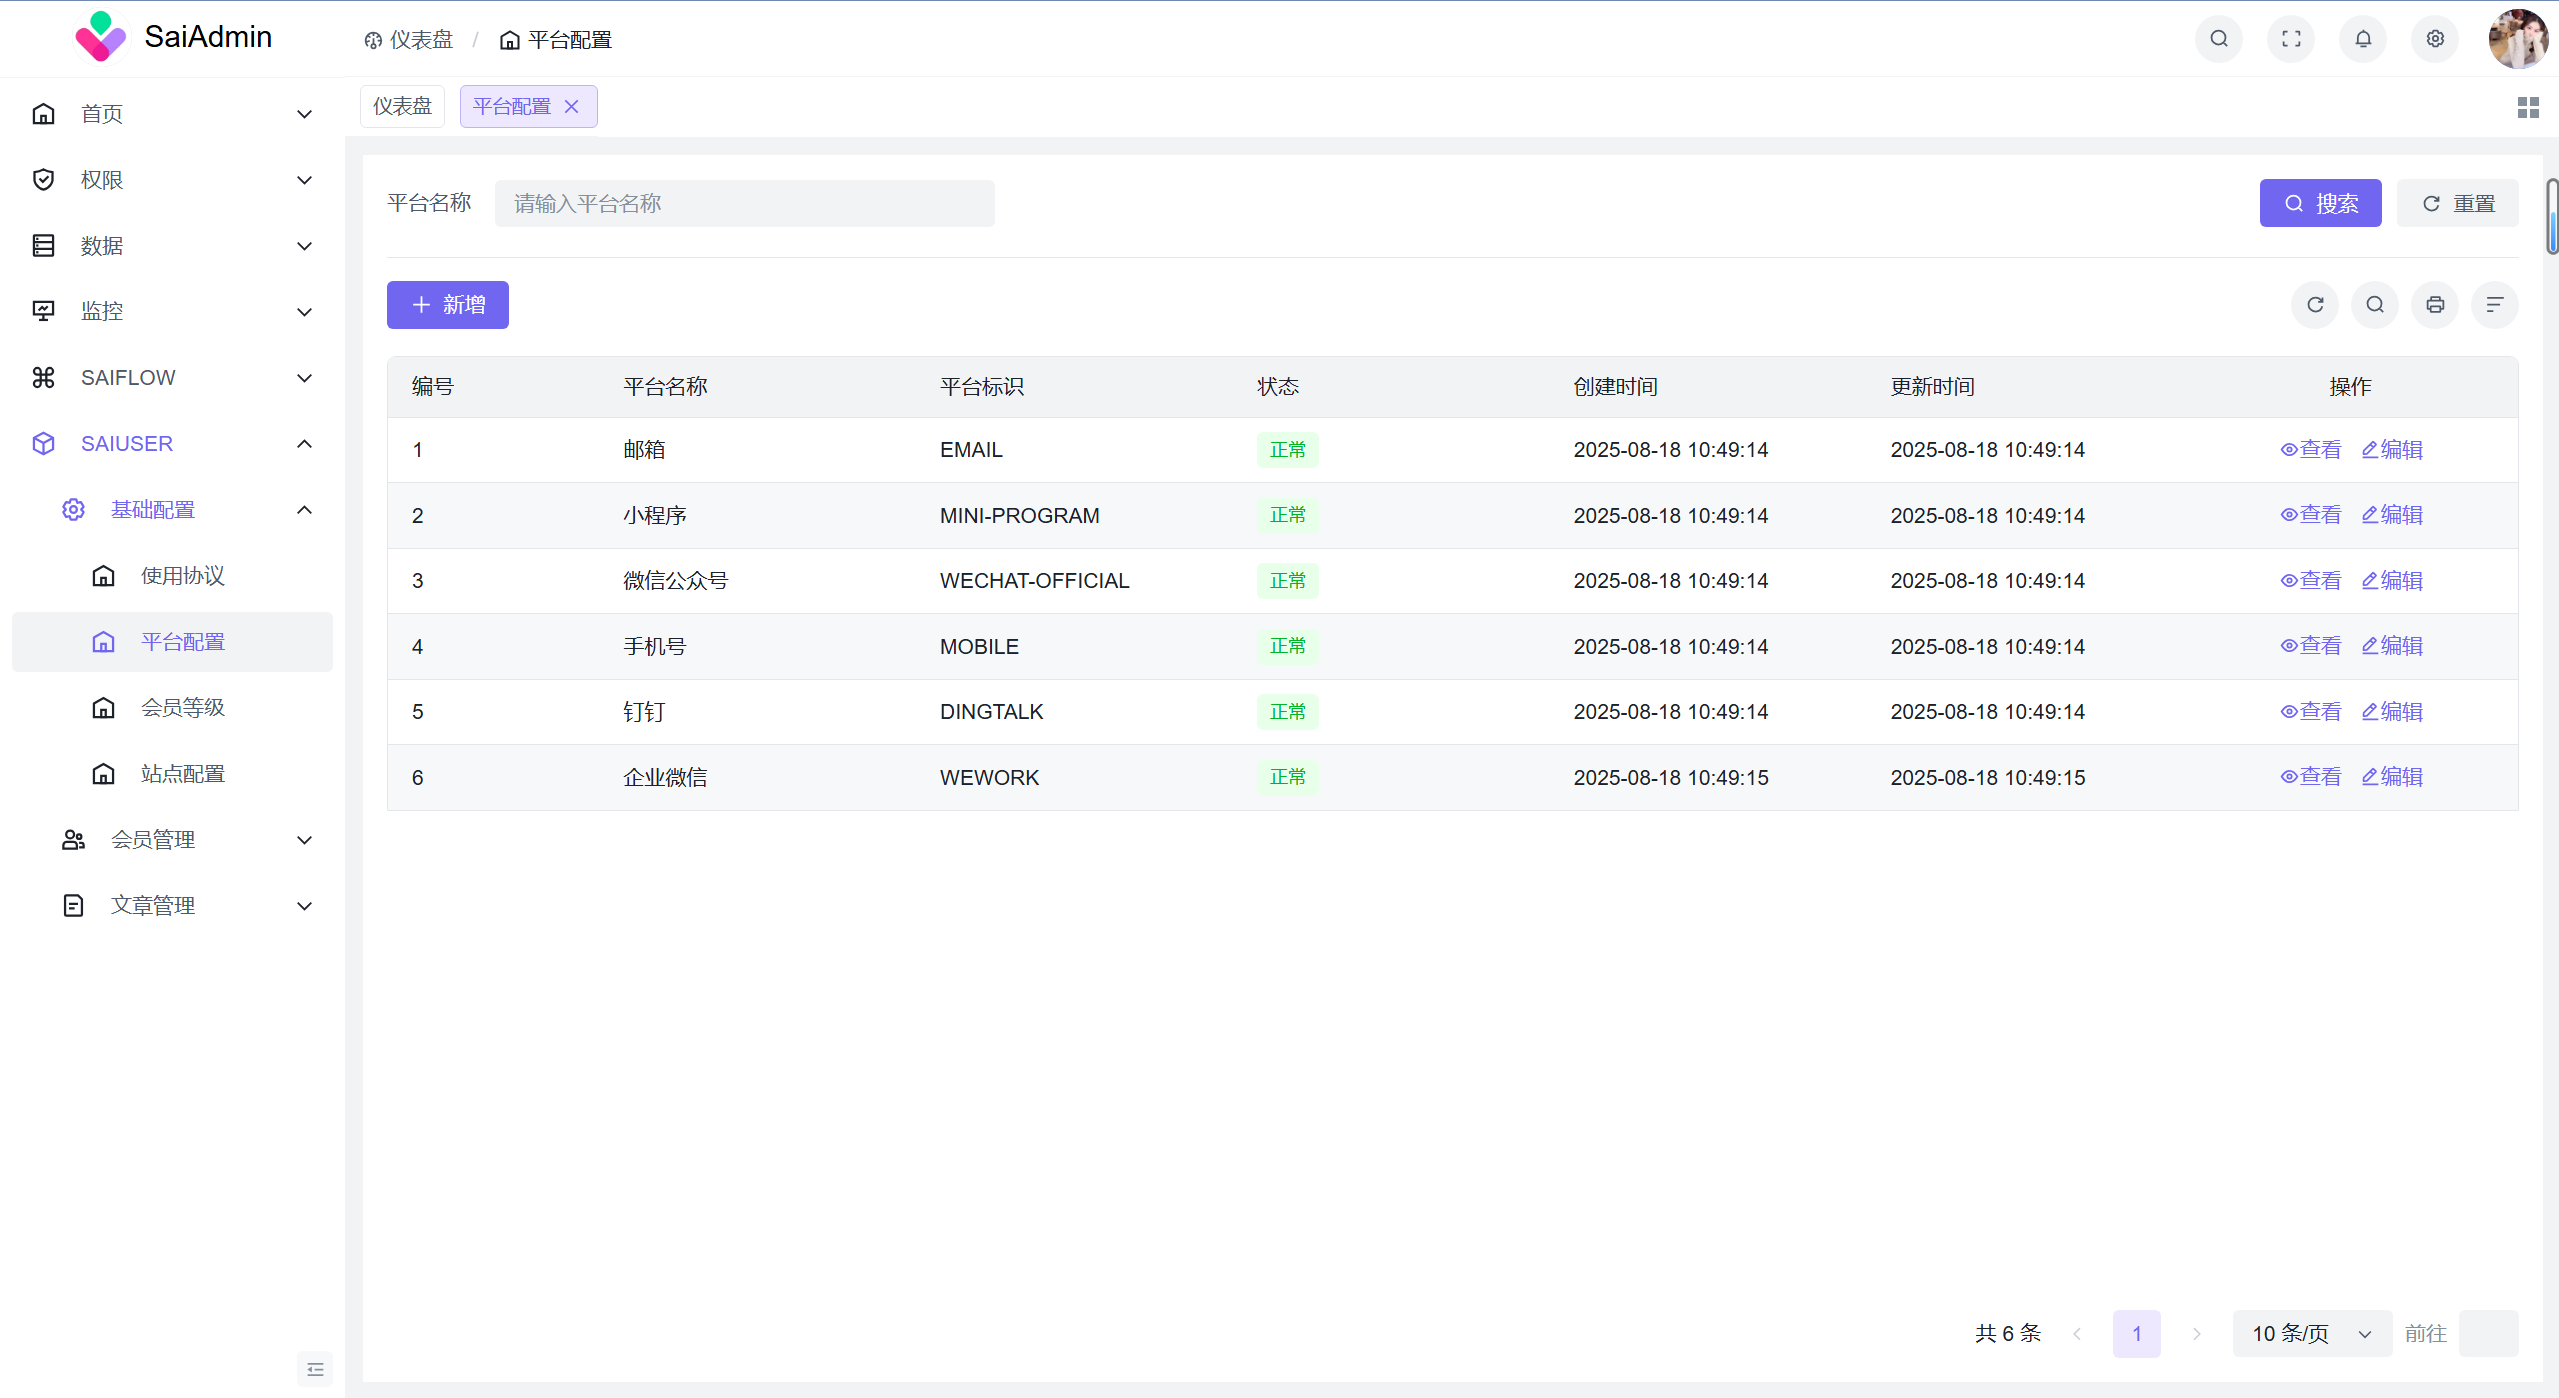The image size is (2559, 1398).
Task: Print the platform table
Action: 2434,305
